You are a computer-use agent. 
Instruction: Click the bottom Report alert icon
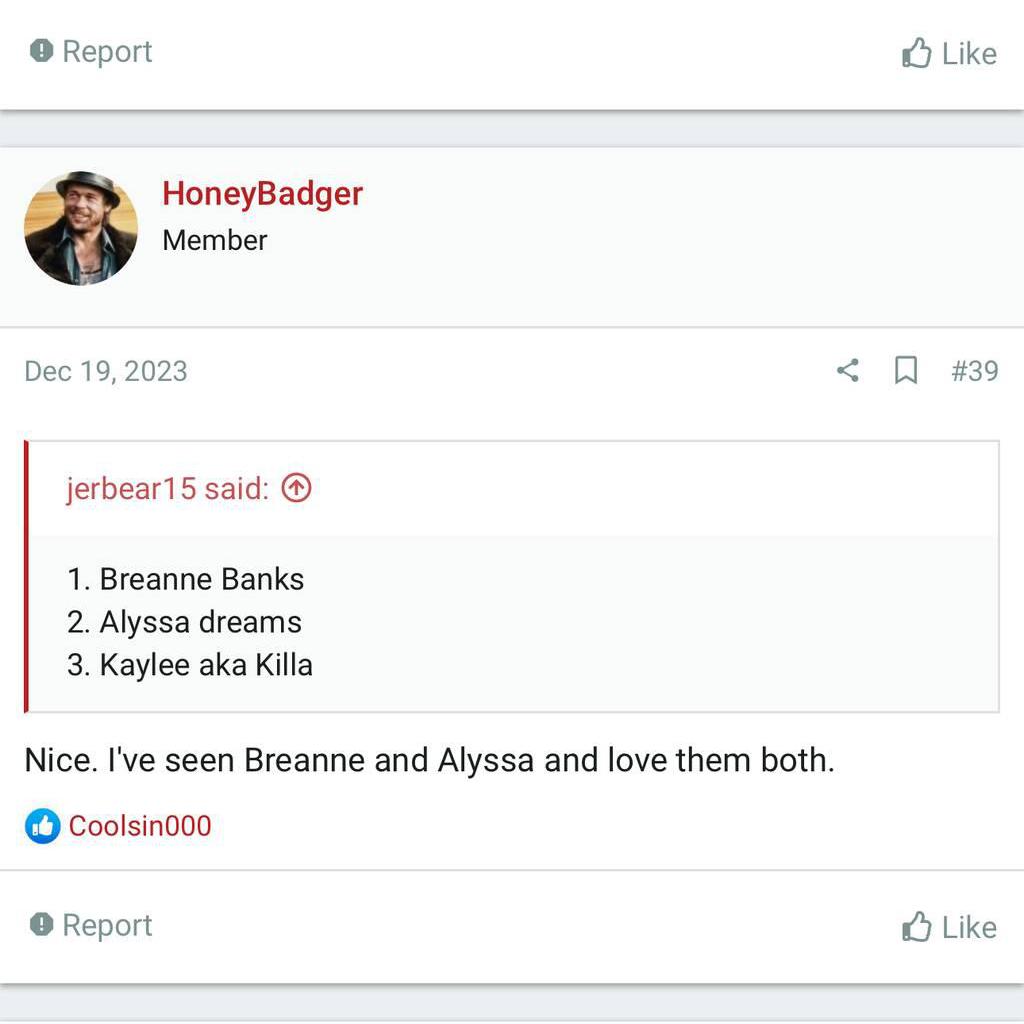click(x=41, y=925)
